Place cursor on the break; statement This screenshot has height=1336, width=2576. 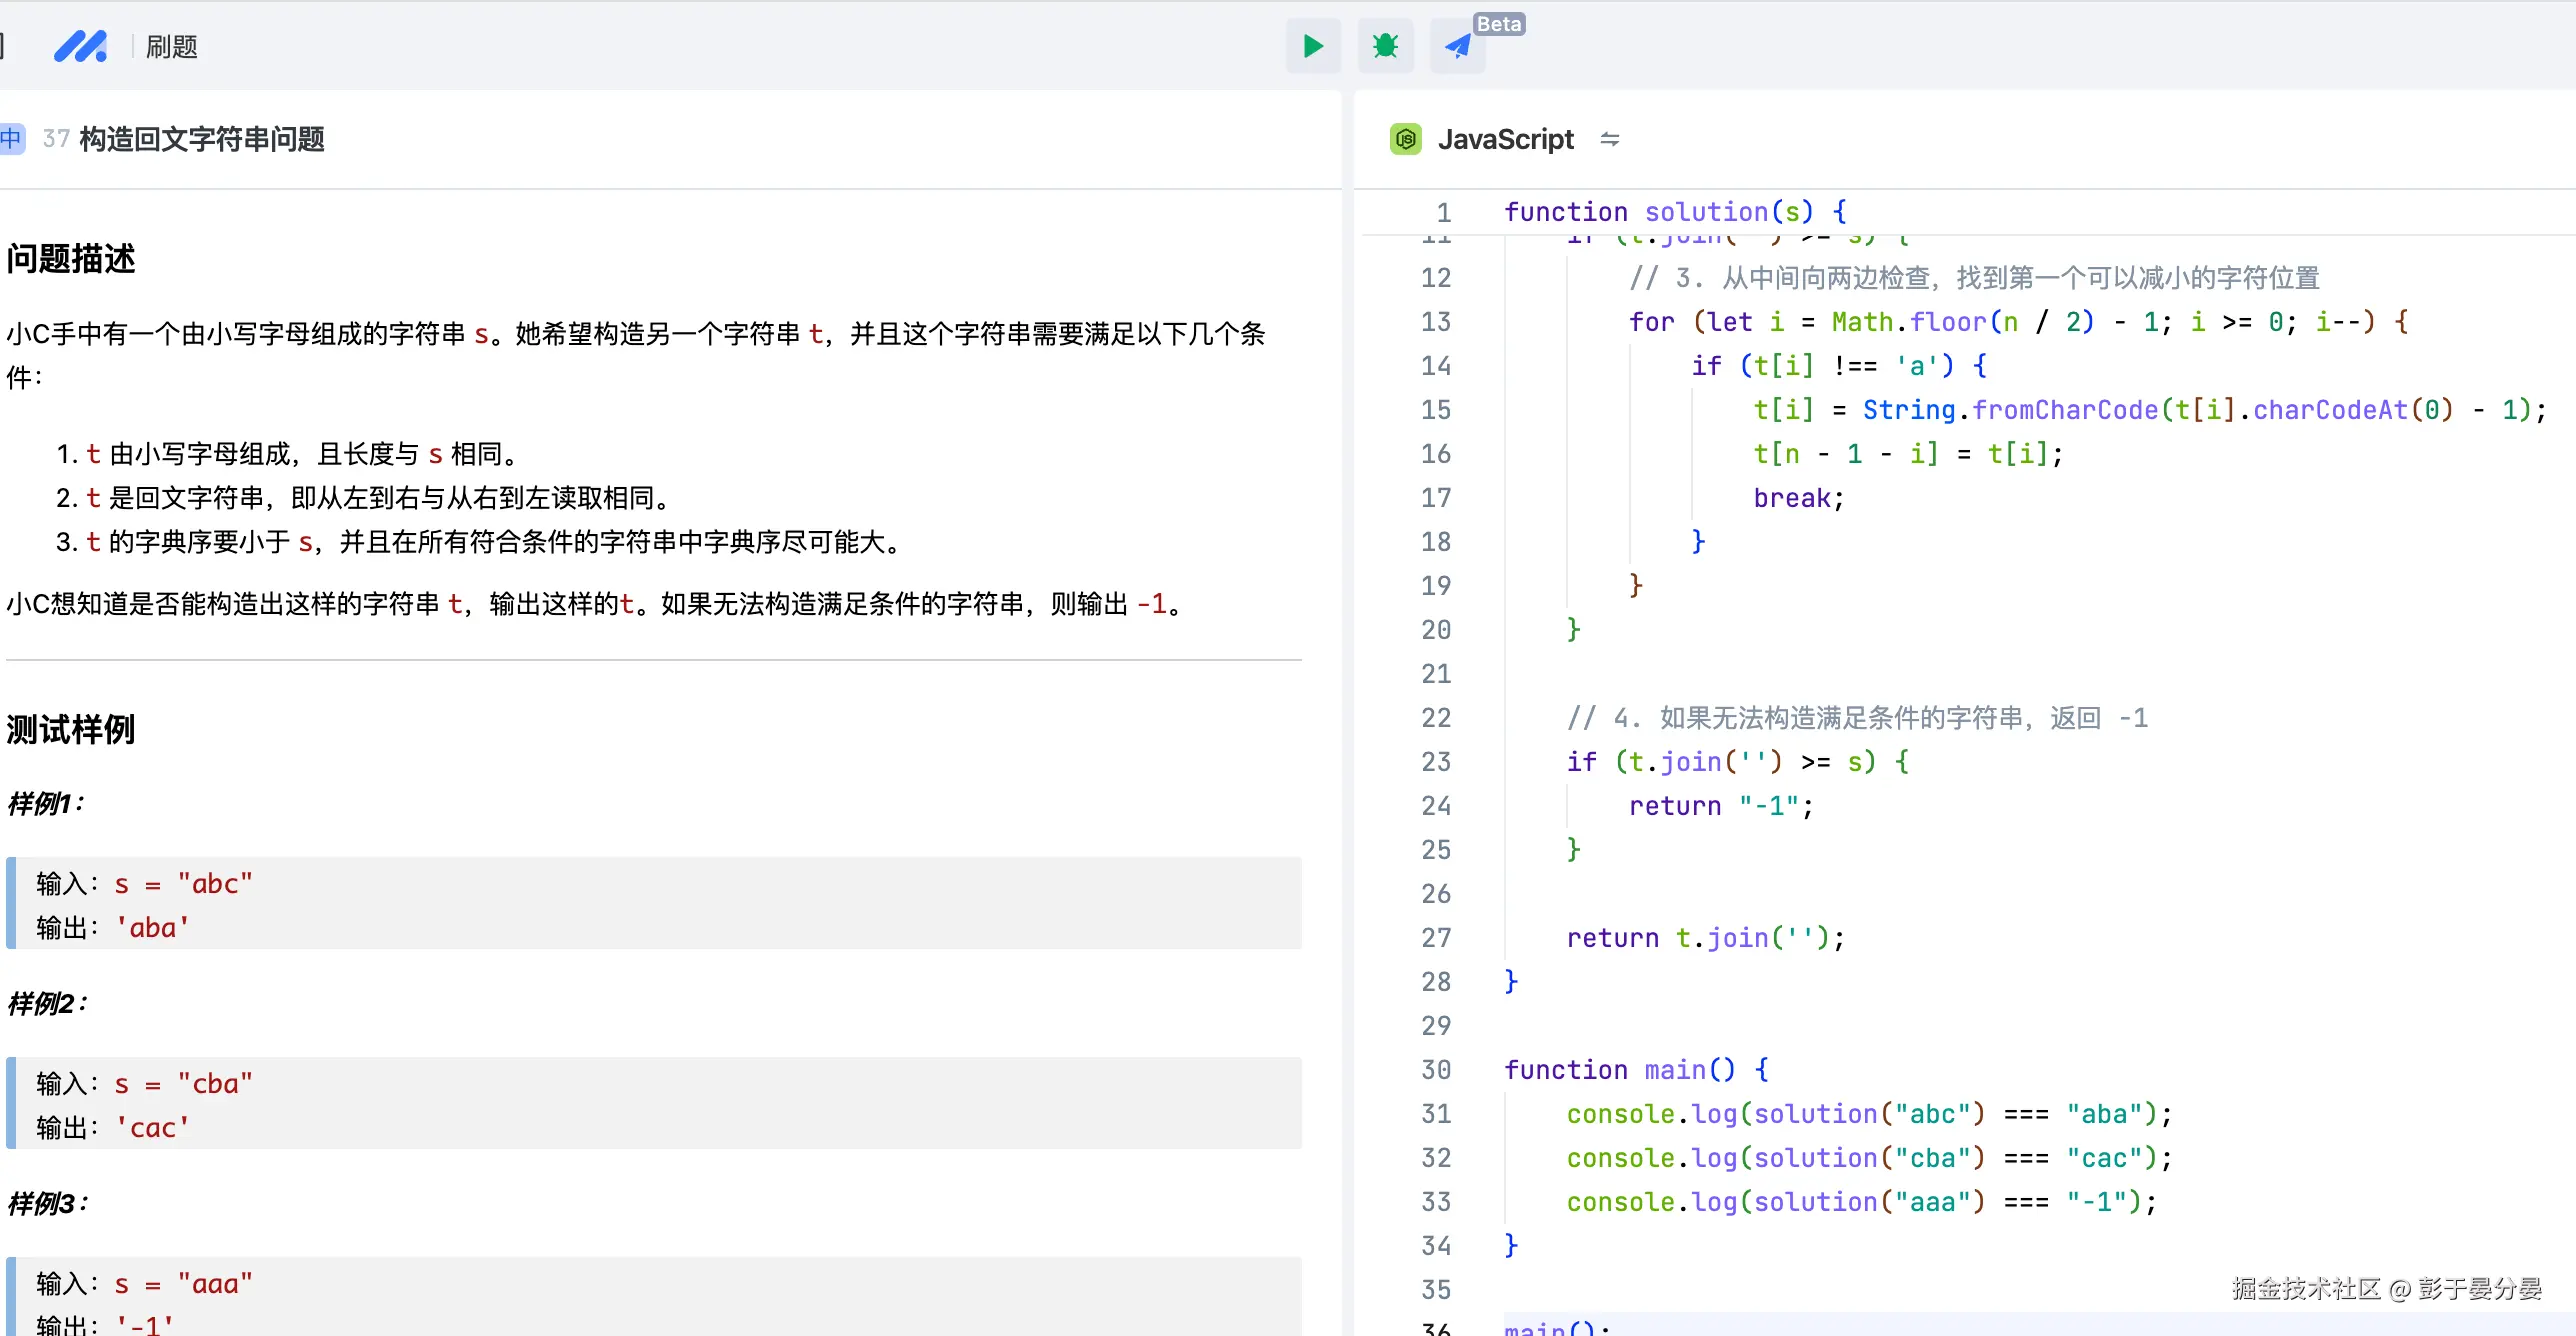click(x=1797, y=498)
